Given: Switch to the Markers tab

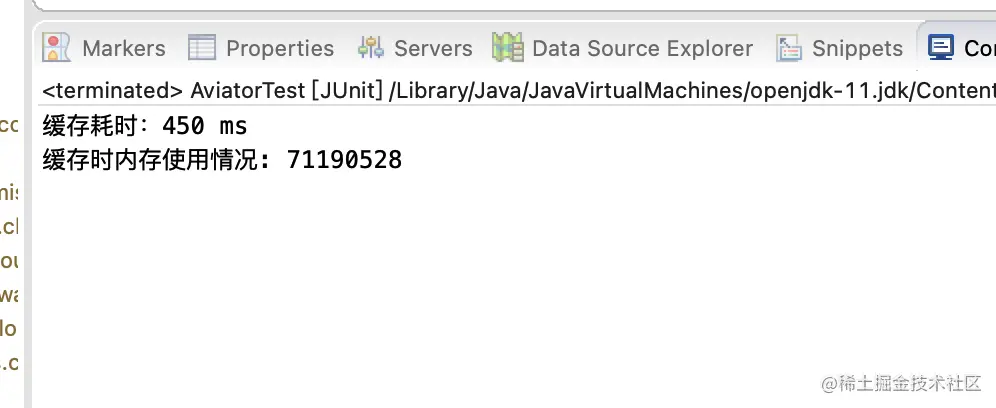Looking at the screenshot, I should (123, 48).
